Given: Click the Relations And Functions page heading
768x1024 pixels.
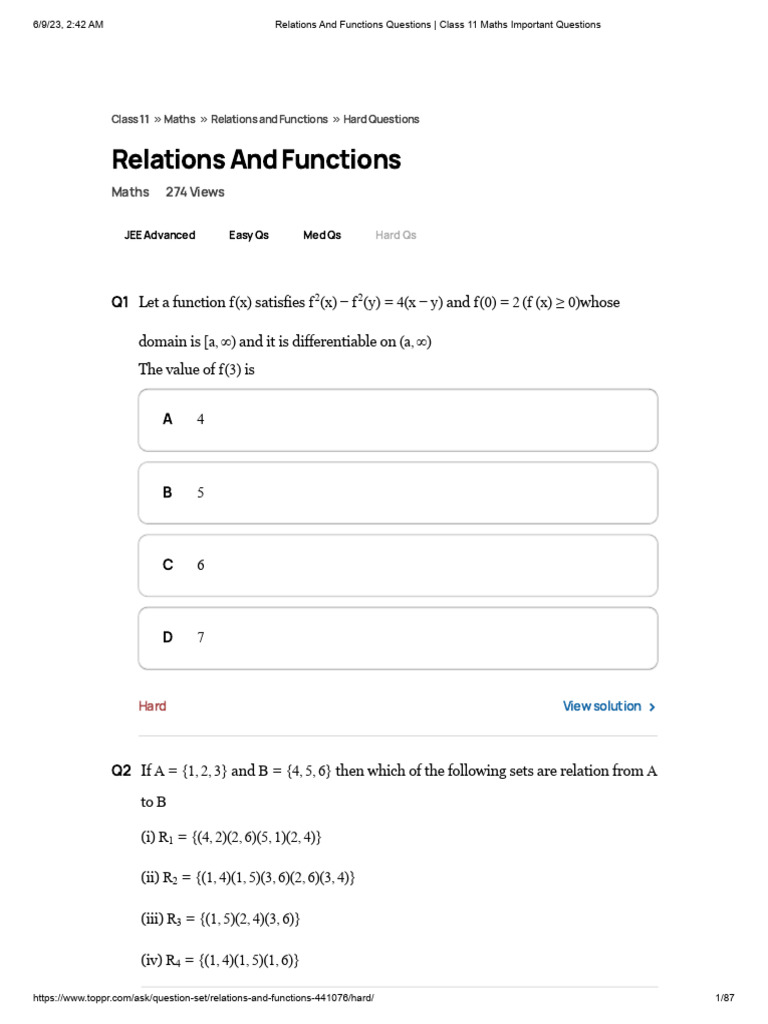Looking at the screenshot, I should (256, 160).
